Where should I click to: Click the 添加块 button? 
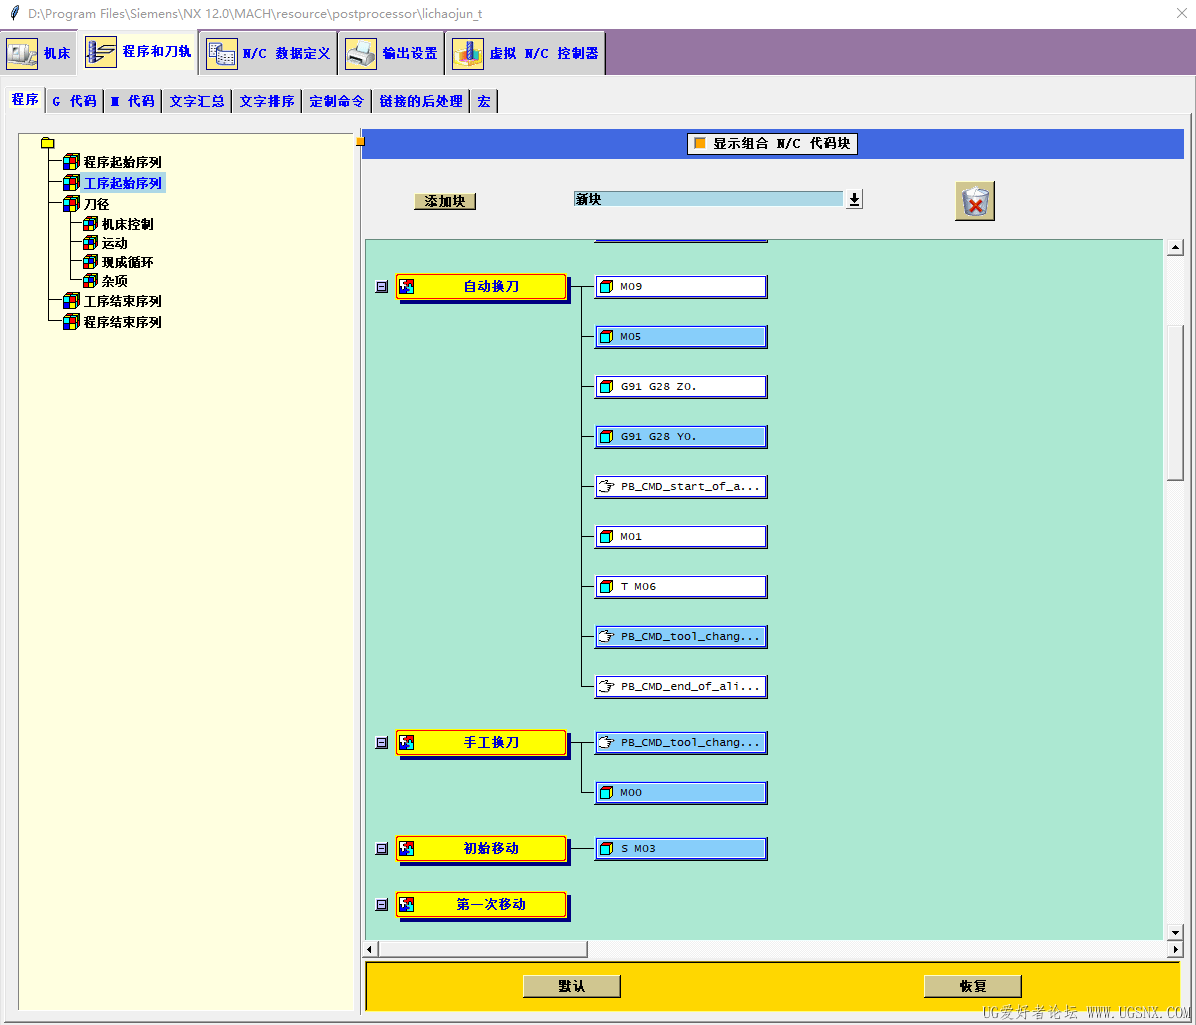click(x=445, y=201)
